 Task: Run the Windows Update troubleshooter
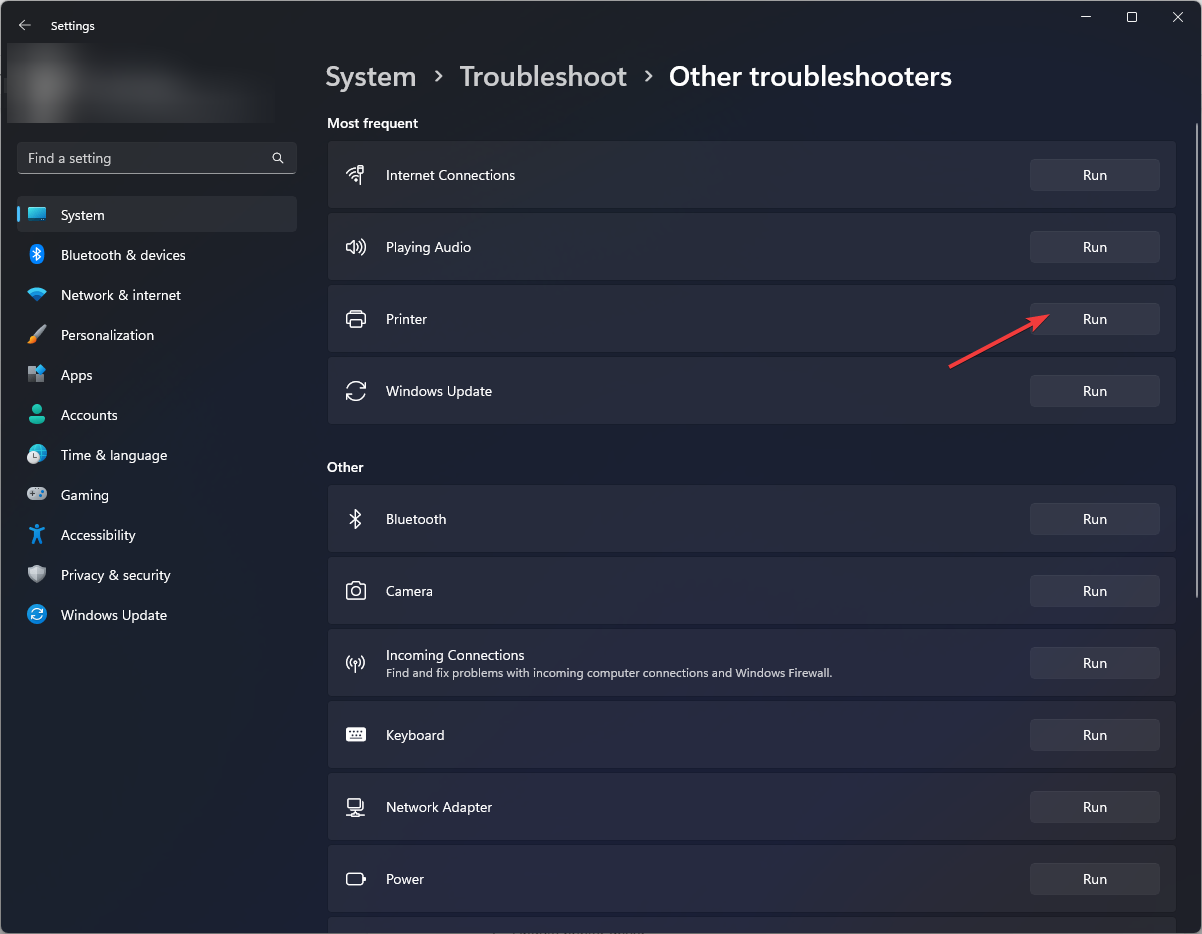point(1095,391)
